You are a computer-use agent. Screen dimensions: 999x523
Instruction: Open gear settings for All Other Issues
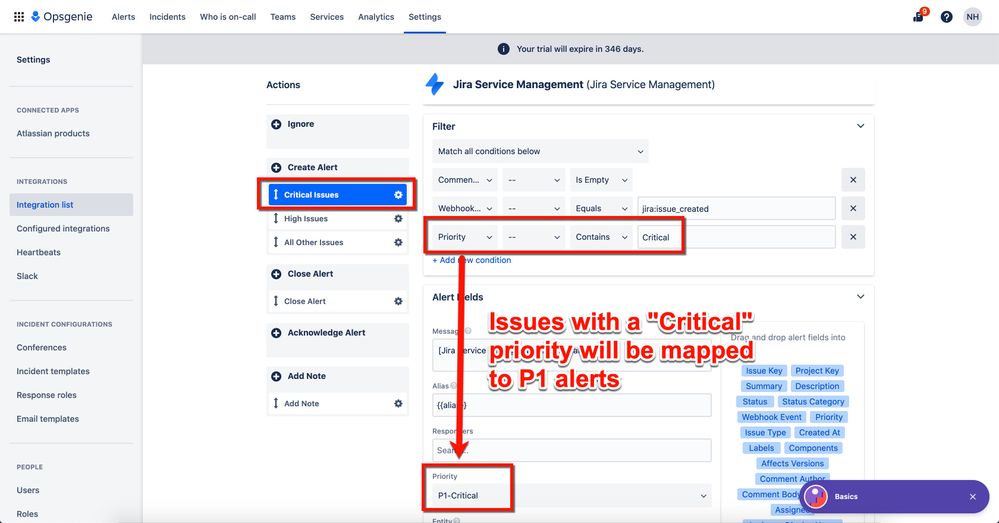pyautogui.click(x=398, y=243)
